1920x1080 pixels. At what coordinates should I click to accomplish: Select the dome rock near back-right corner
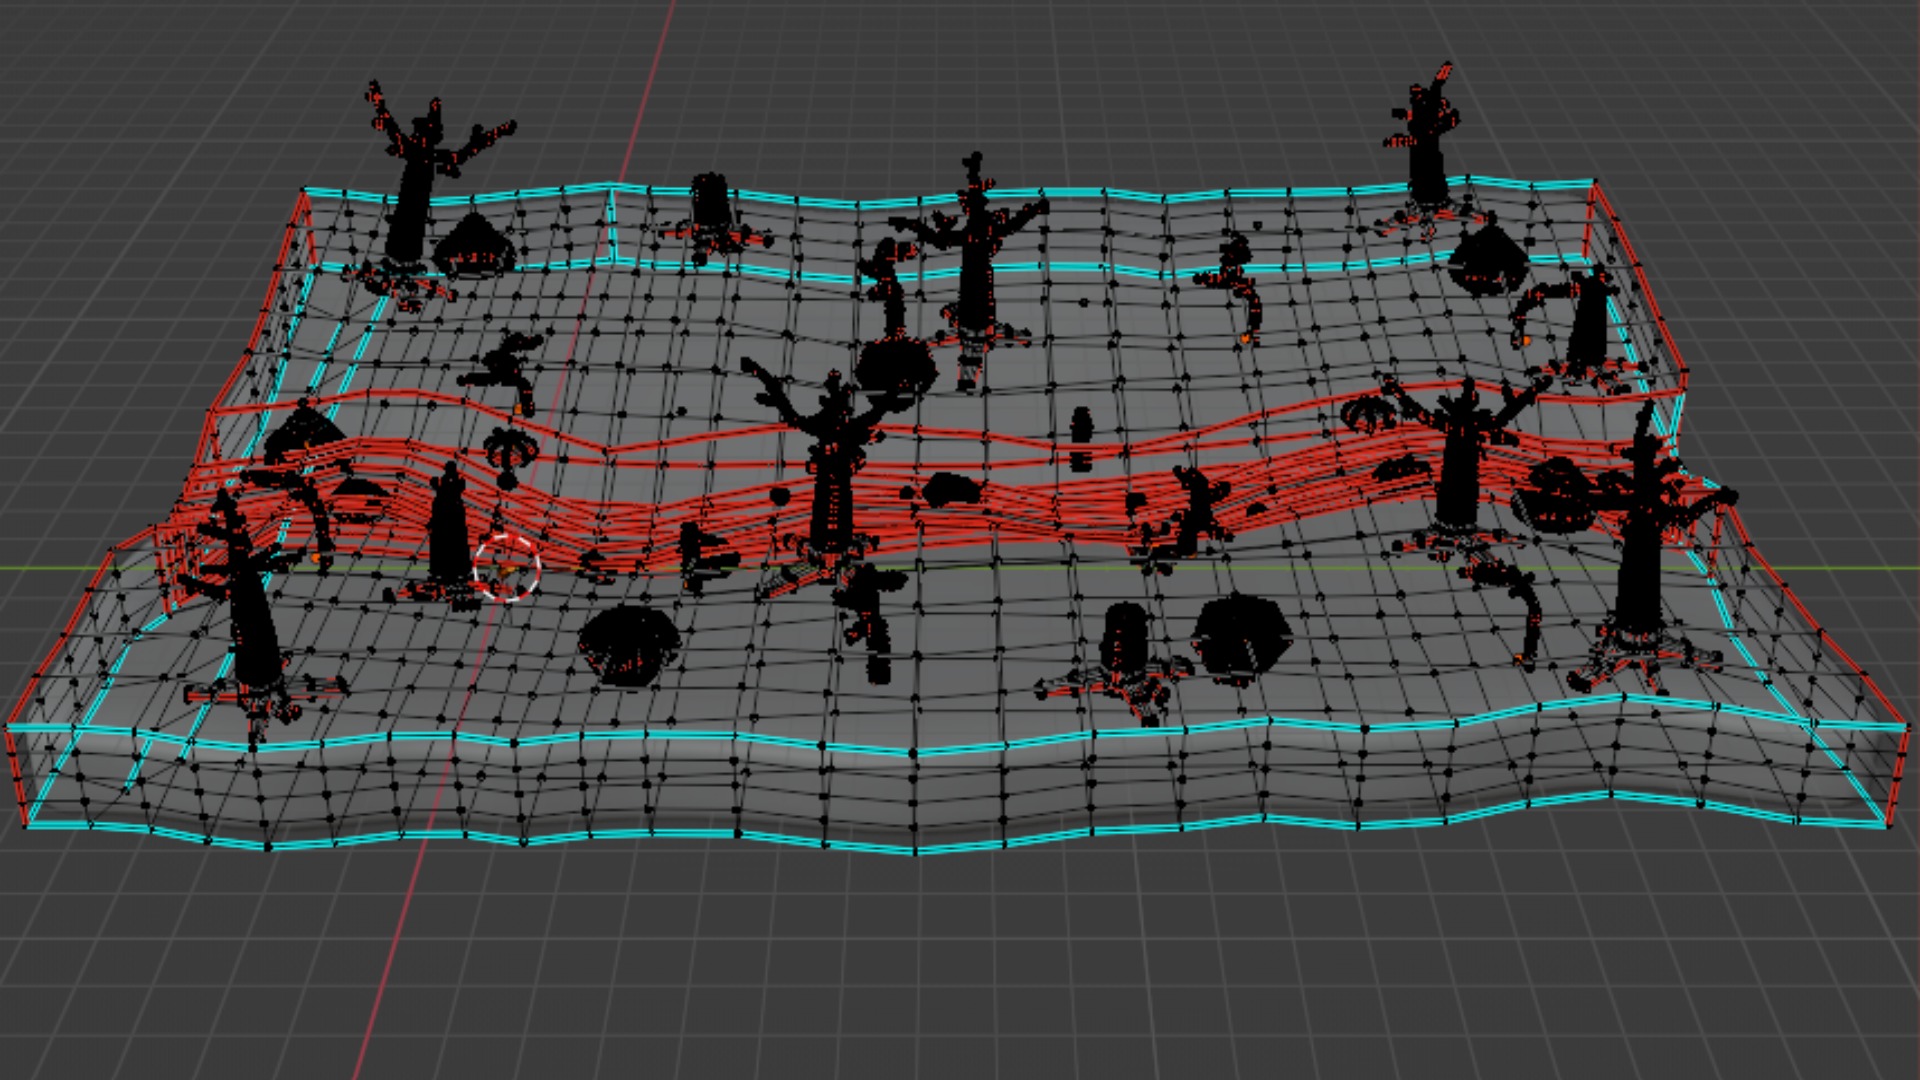click(1488, 258)
